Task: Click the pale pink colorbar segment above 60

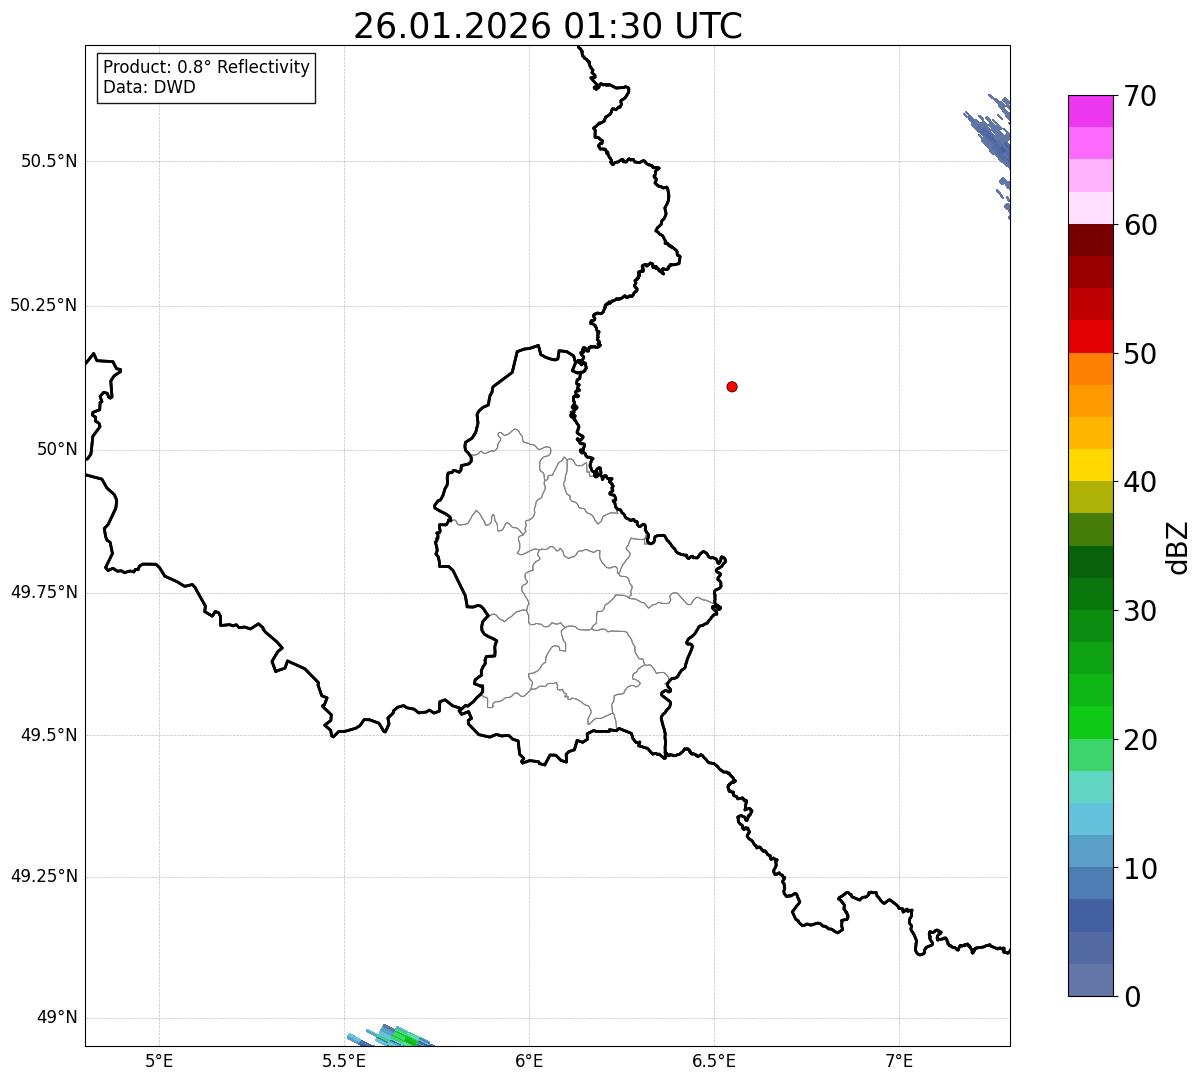Action: (x=1091, y=208)
